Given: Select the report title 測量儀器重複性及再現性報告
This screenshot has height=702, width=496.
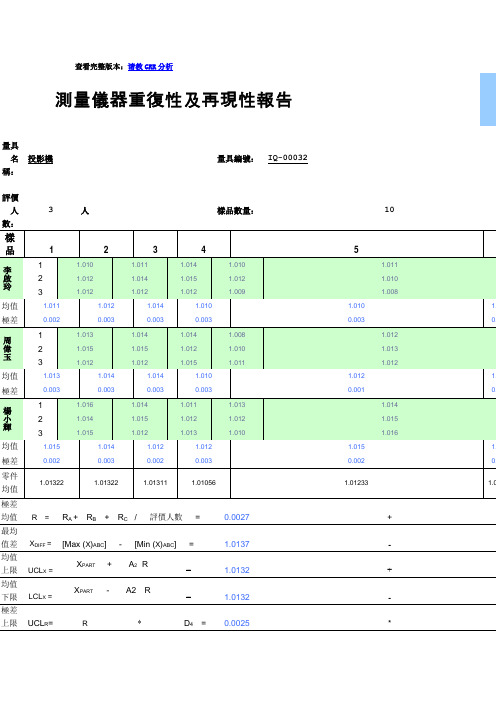Looking at the screenshot, I should coord(174,100).
